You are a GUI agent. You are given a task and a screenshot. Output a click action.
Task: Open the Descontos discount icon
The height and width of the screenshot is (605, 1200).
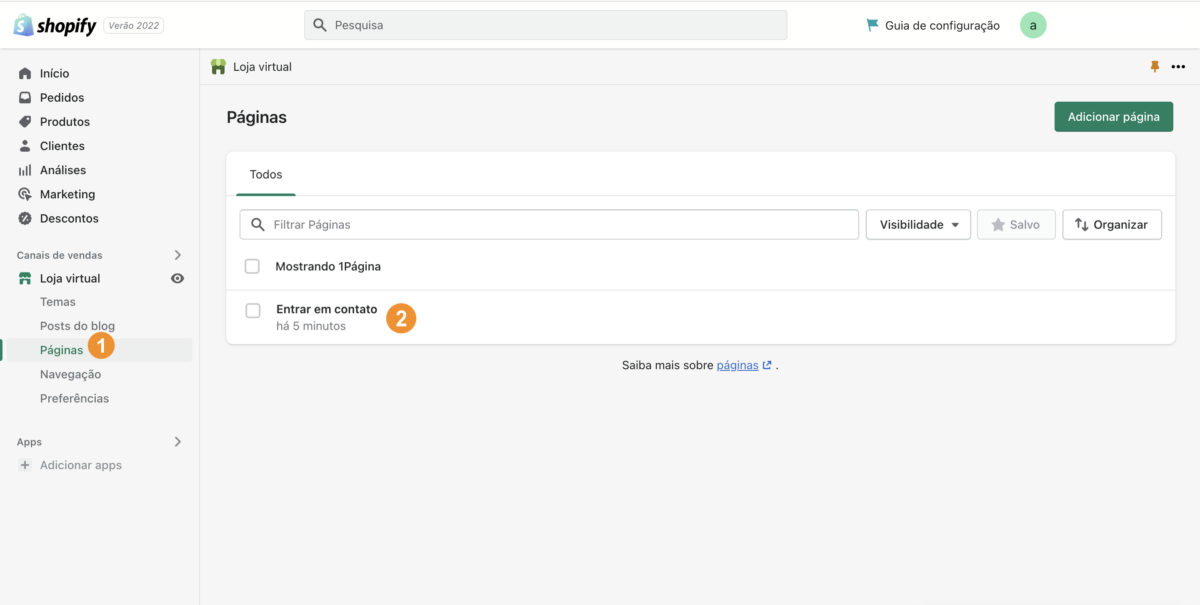tap(25, 218)
